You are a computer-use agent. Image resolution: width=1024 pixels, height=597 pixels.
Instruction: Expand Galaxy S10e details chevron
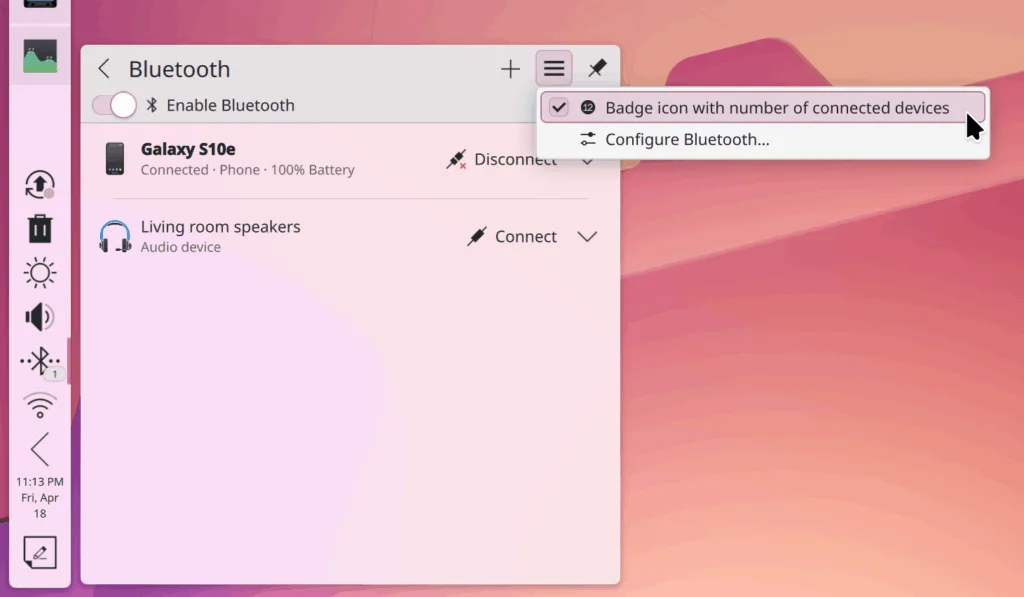(587, 163)
